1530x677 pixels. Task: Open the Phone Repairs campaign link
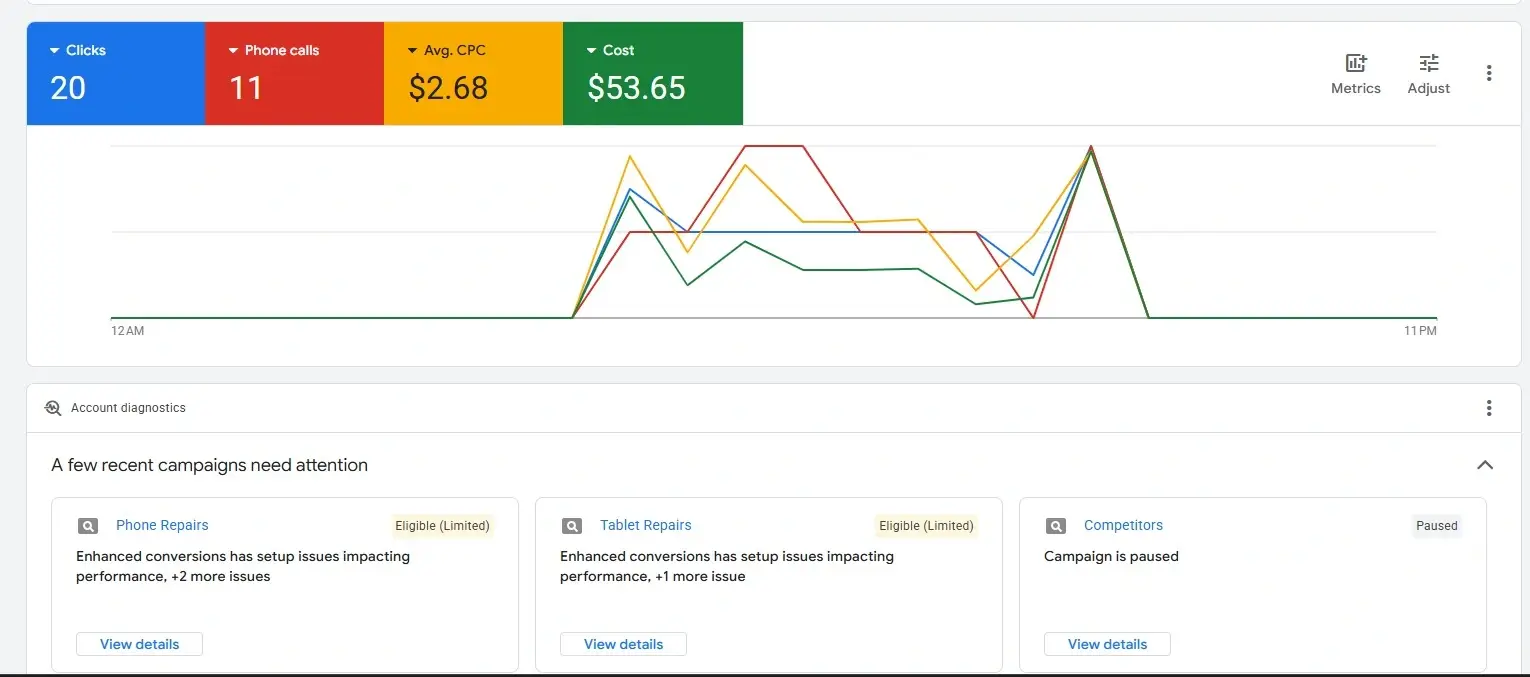[162, 525]
